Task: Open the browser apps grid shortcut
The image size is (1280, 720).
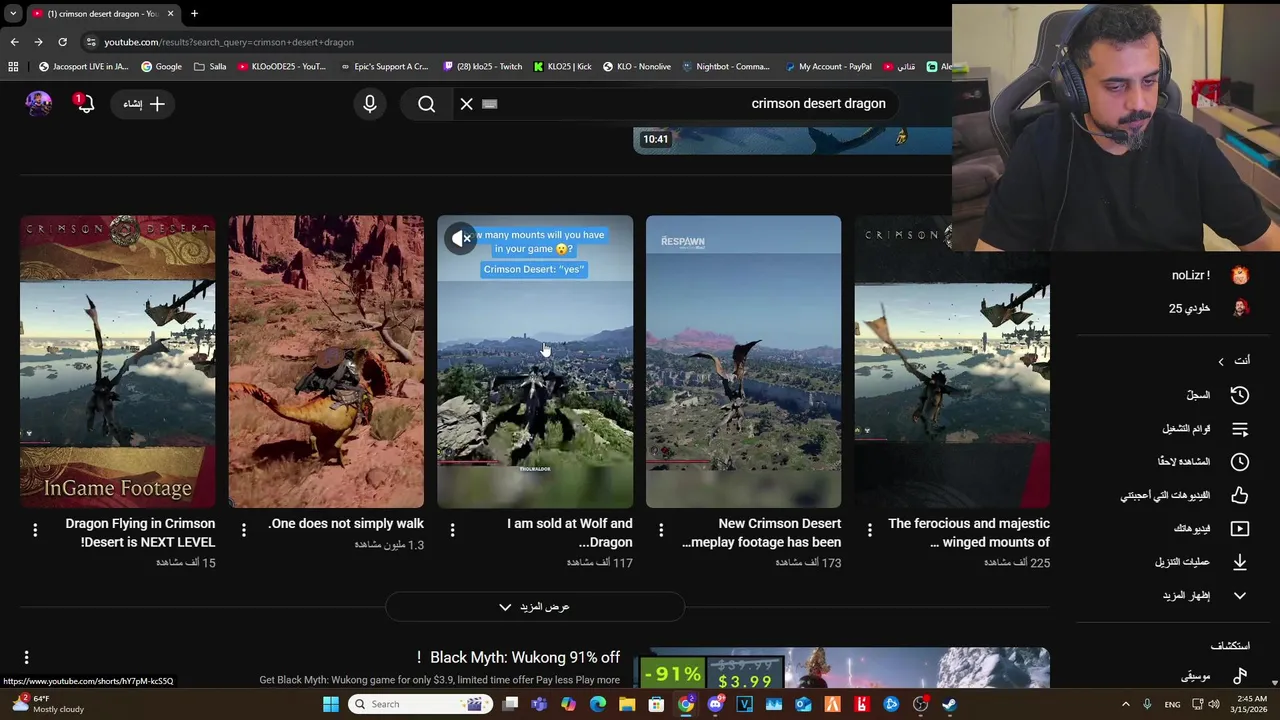Action: (x=13, y=67)
